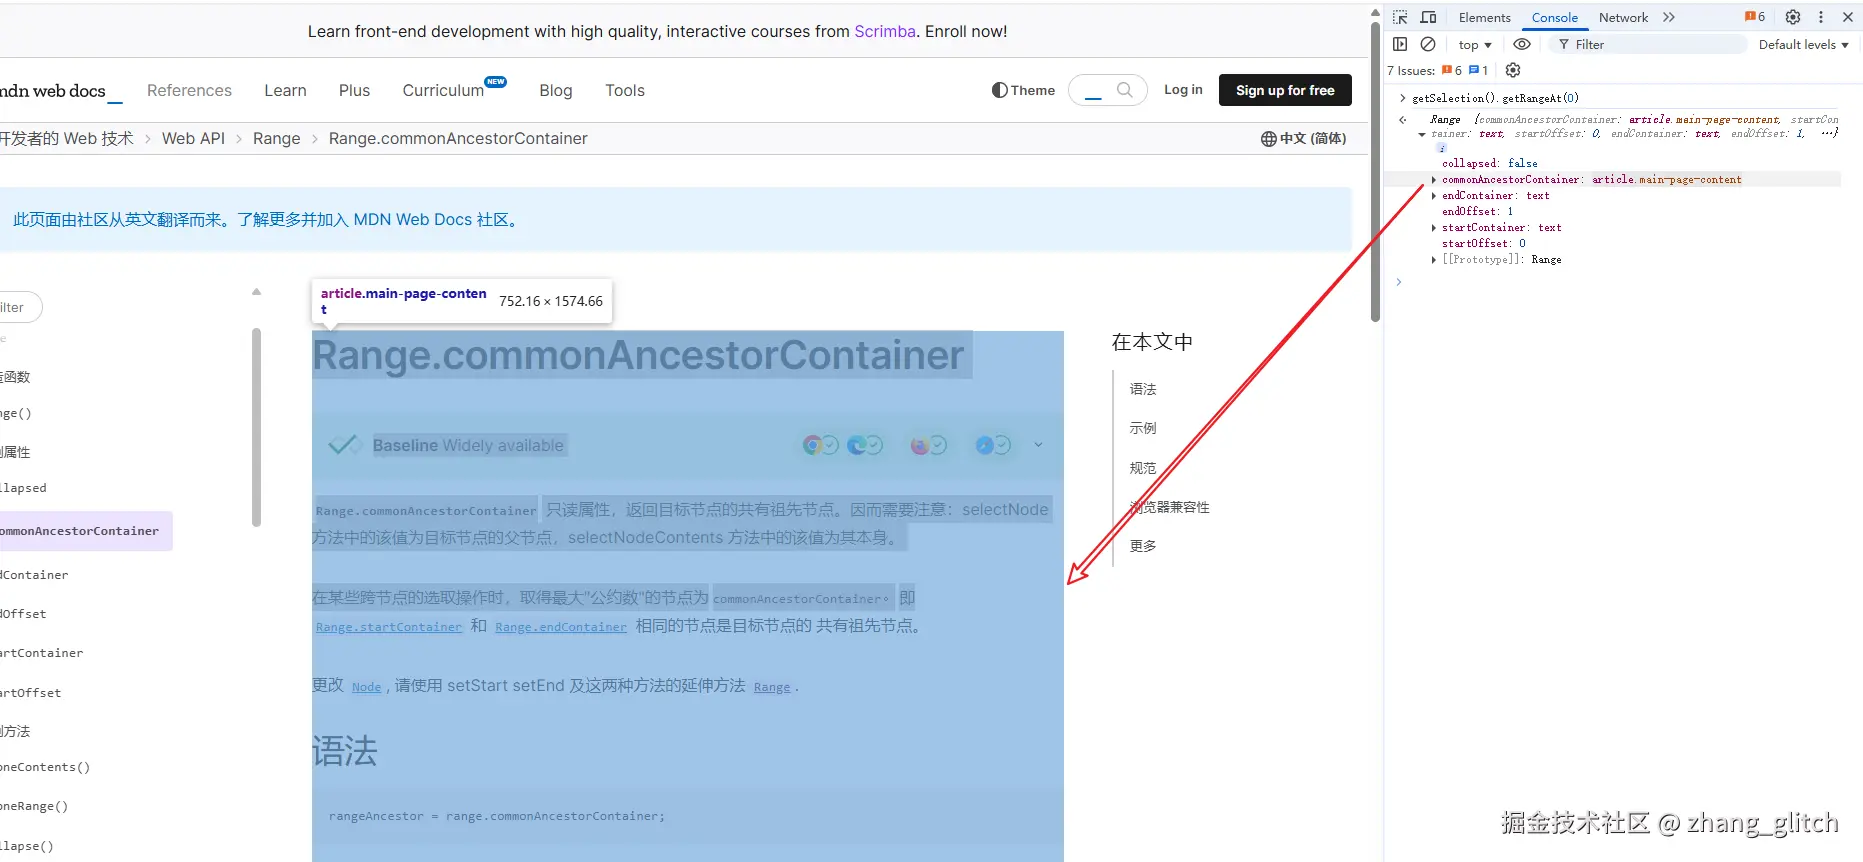The height and width of the screenshot is (862, 1863).
Task: Open the Default levels dropdown
Action: (x=1803, y=45)
